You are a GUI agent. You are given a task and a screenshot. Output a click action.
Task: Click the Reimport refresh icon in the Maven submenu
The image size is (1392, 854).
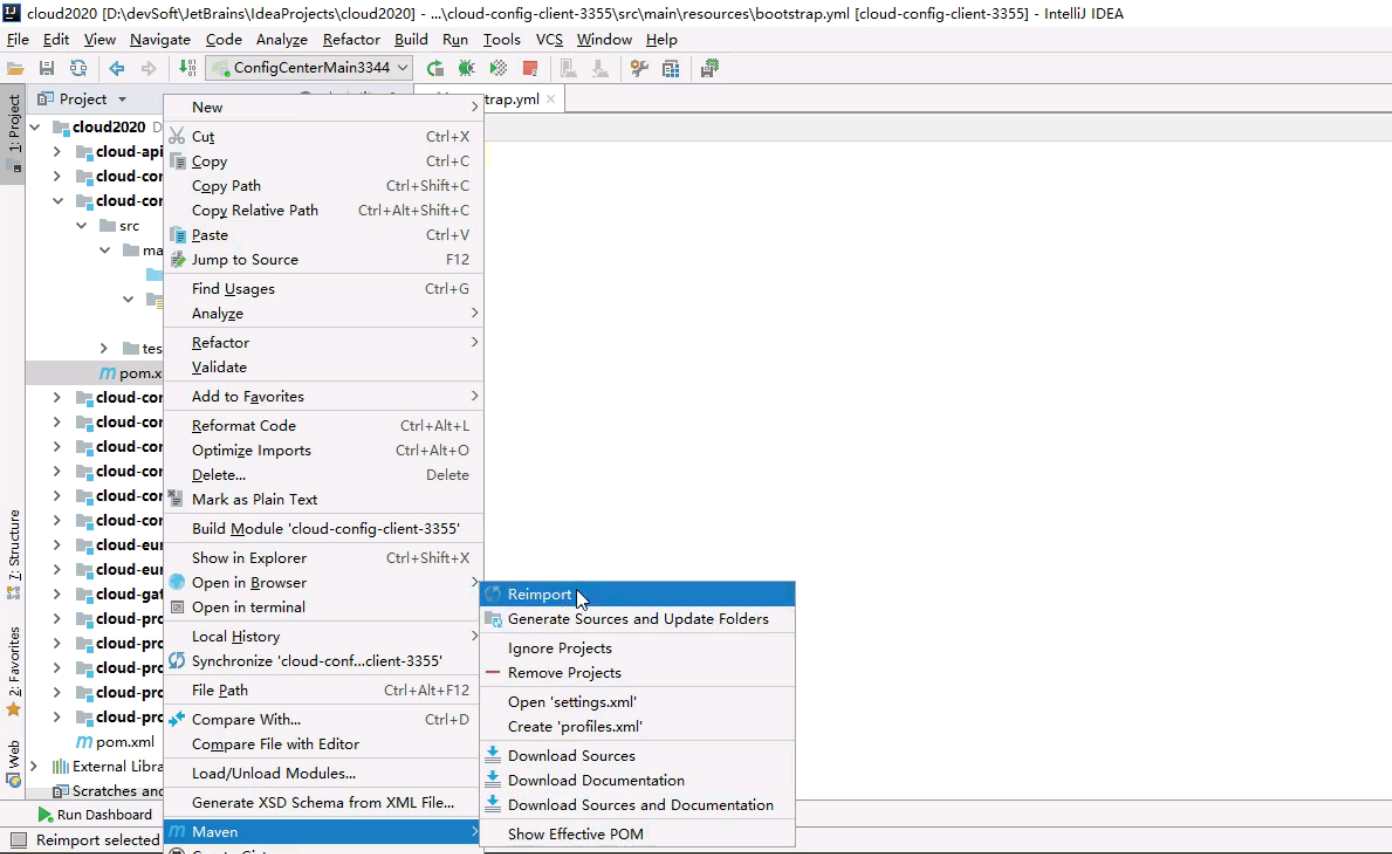493,594
